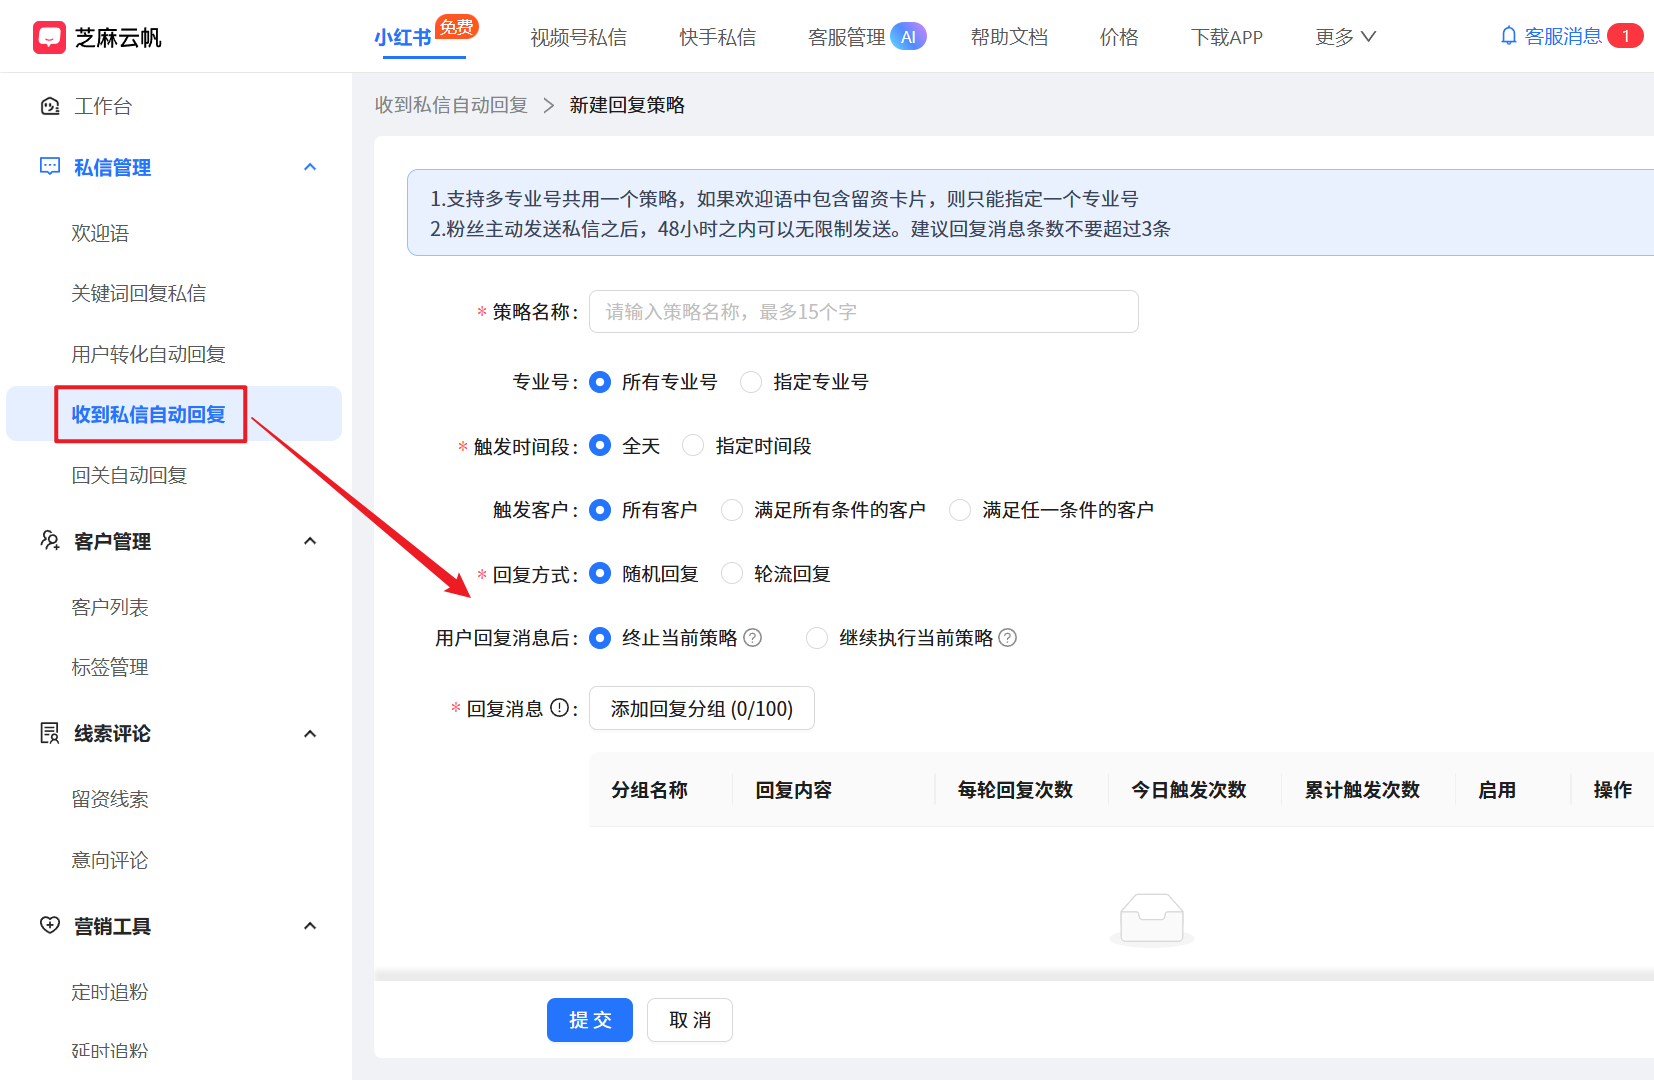Image resolution: width=1654 pixels, height=1080 pixels.
Task: Select 终止当前策略 radio option
Action: [600, 638]
